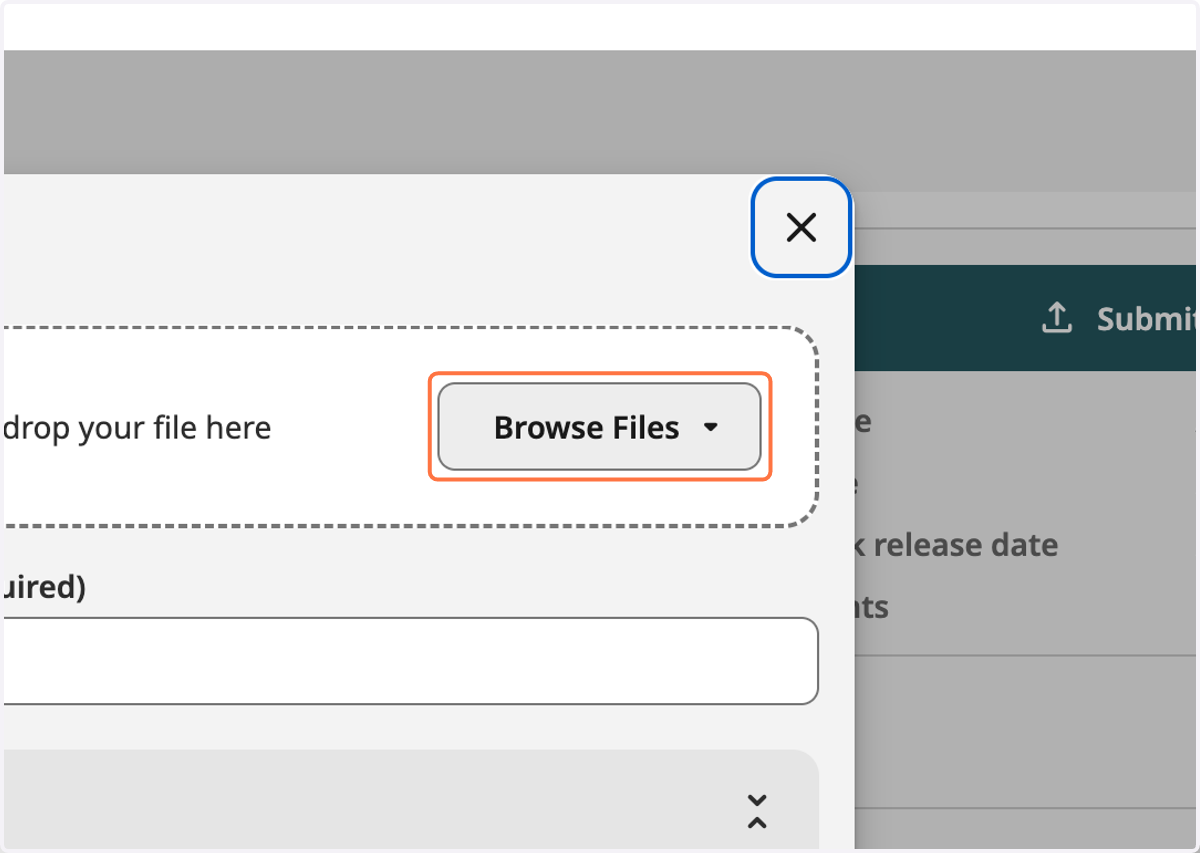Click the 'release date' text behind dialog

point(966,545)
